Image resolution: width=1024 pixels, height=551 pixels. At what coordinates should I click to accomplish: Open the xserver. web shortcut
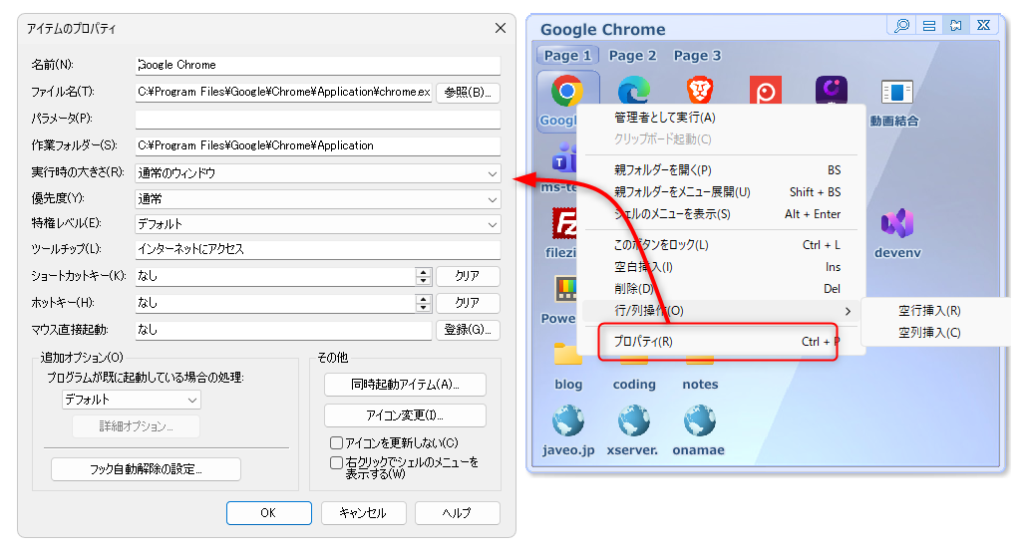click(x=634, y=421)
